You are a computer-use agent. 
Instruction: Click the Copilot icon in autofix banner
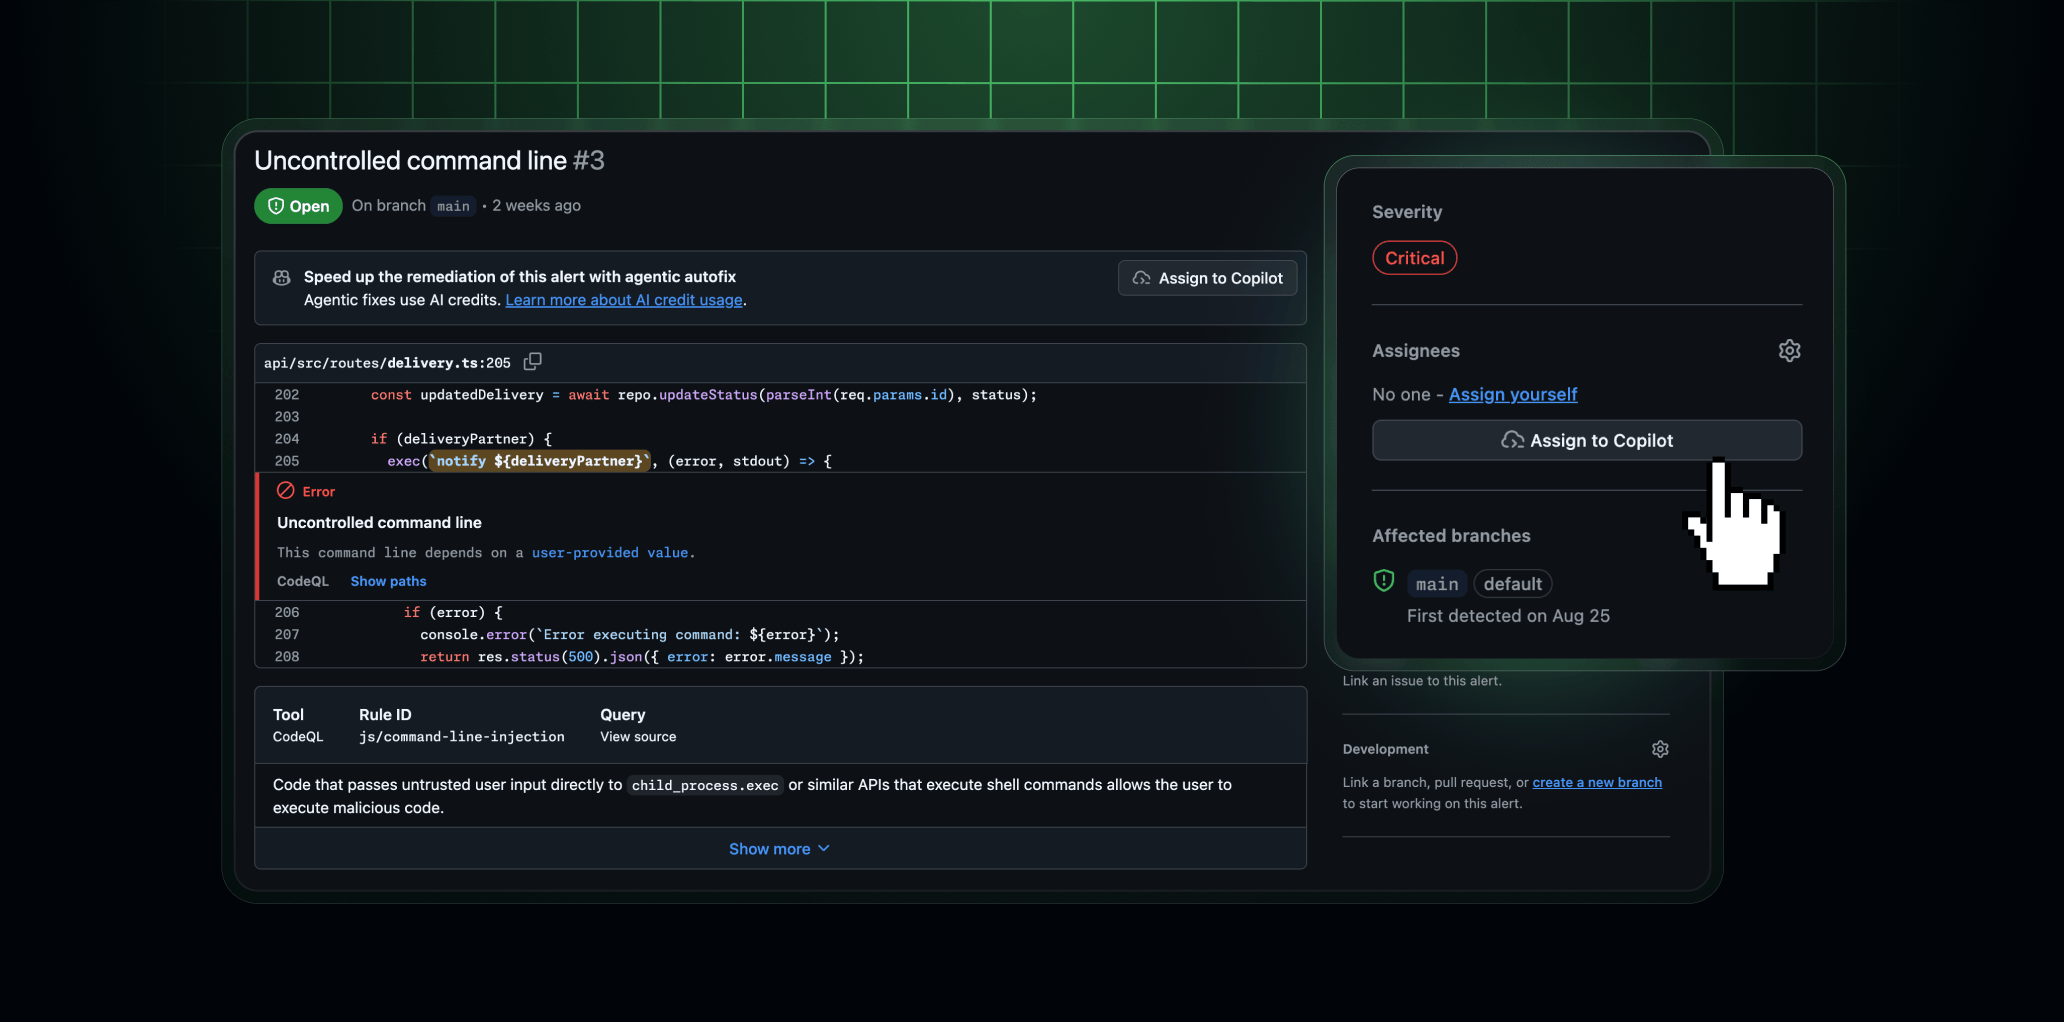coord(282,278)
